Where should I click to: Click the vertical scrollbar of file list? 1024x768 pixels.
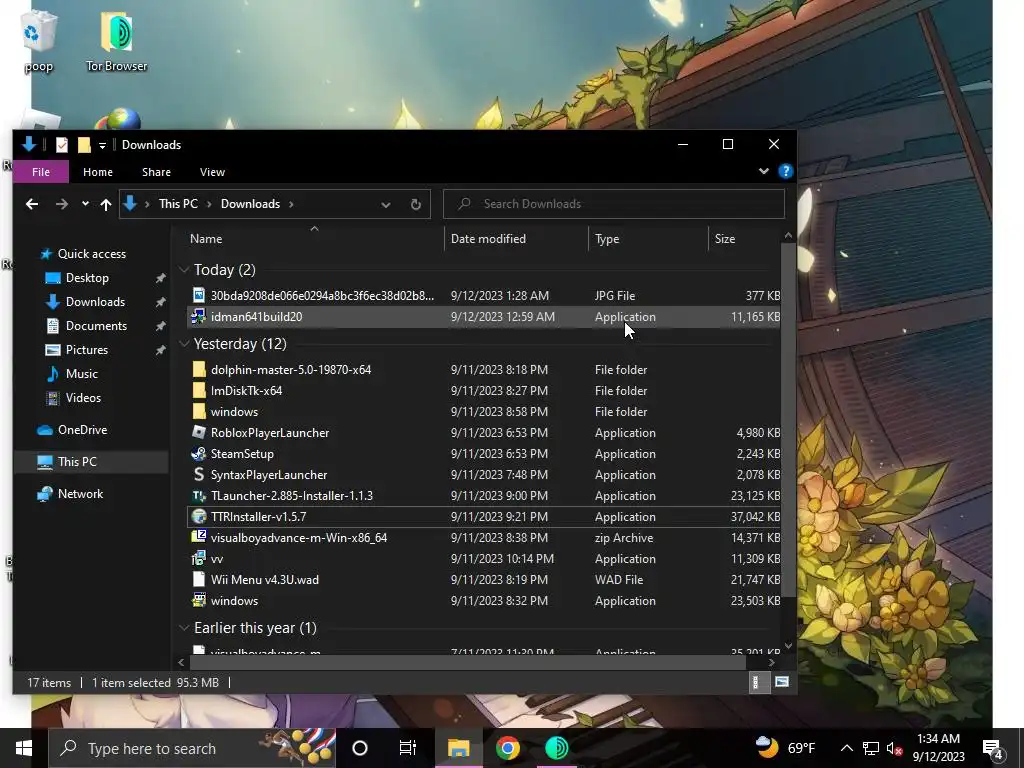pos(788,421)
